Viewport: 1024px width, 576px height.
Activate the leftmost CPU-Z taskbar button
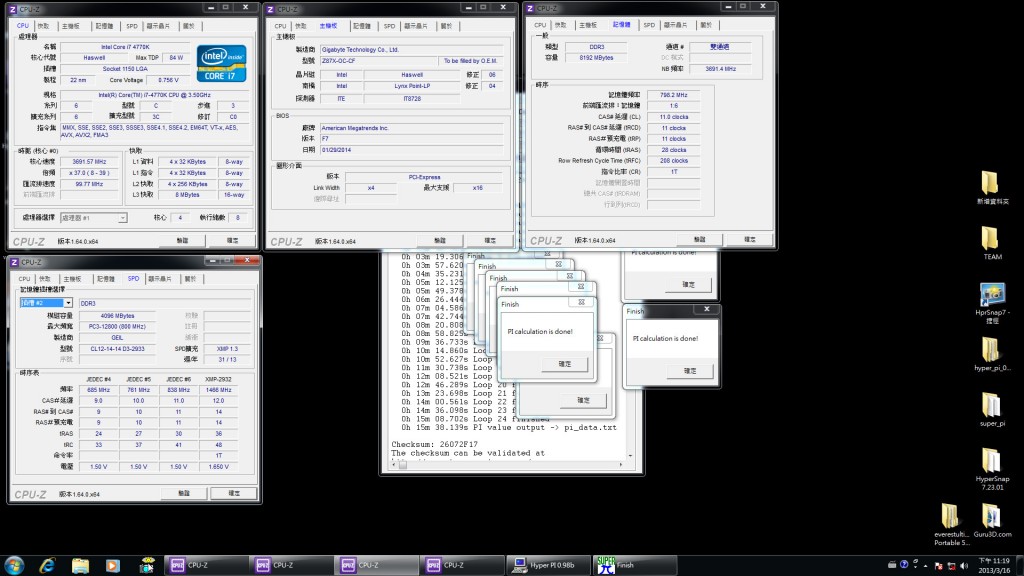point(206,565)
